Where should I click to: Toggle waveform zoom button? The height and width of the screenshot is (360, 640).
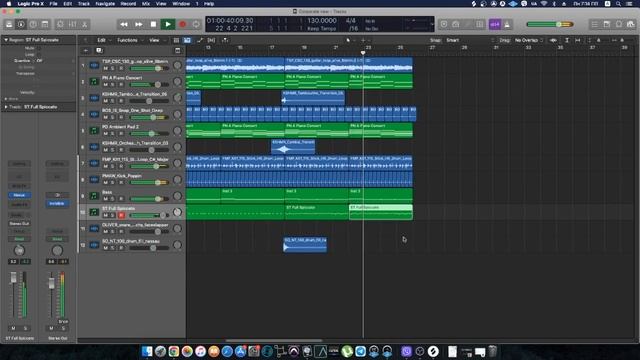[x=553, y=40]
